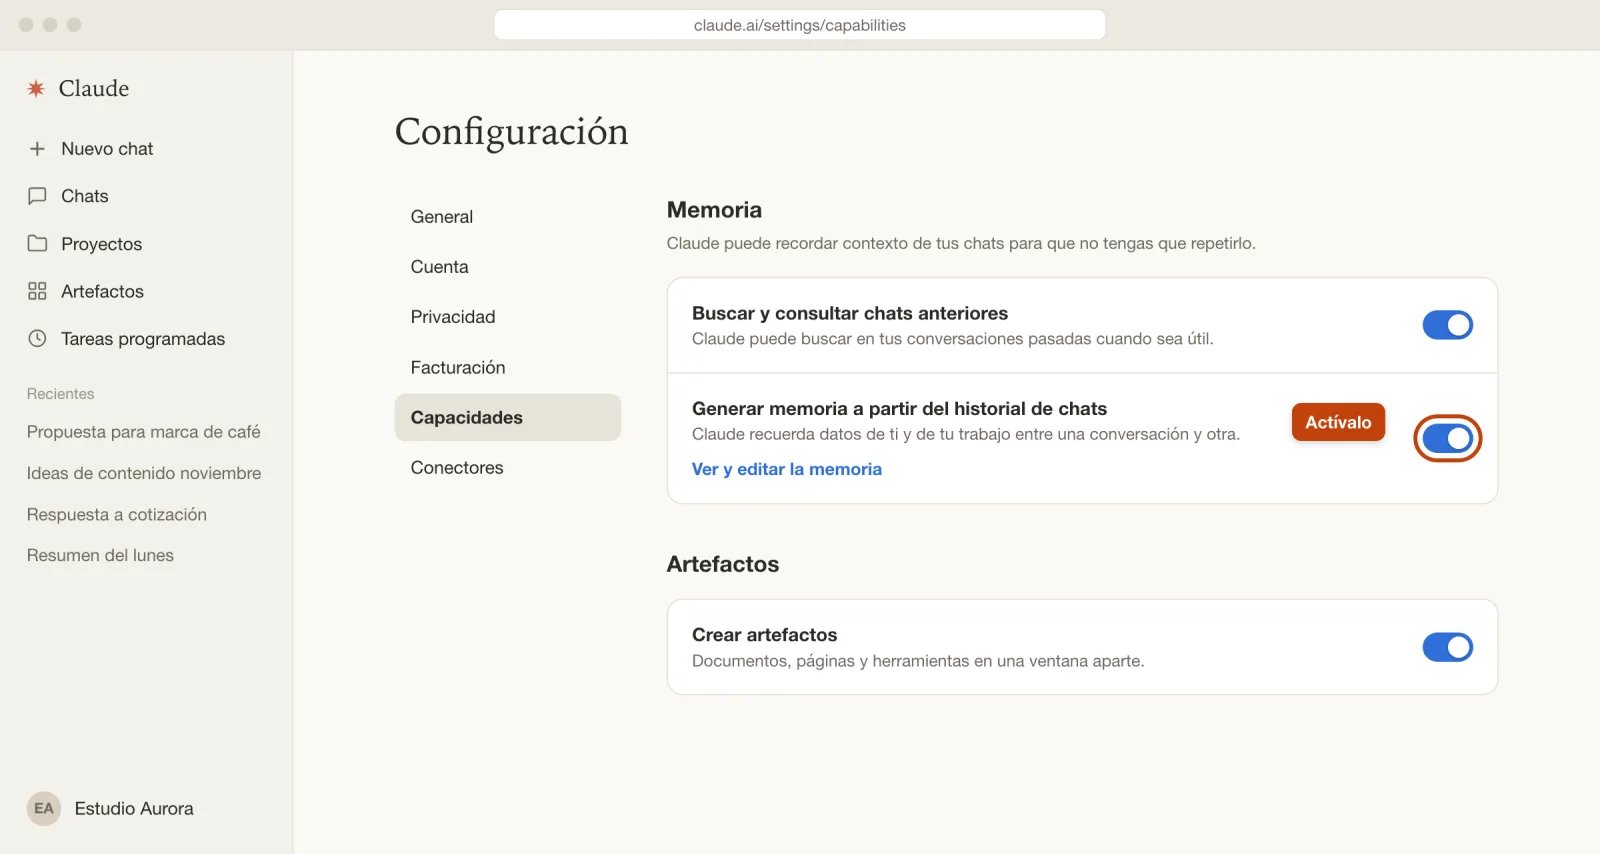Click the clock icon beside Tareas programadas
The image size is (1600, 854).
coord(37,338)
